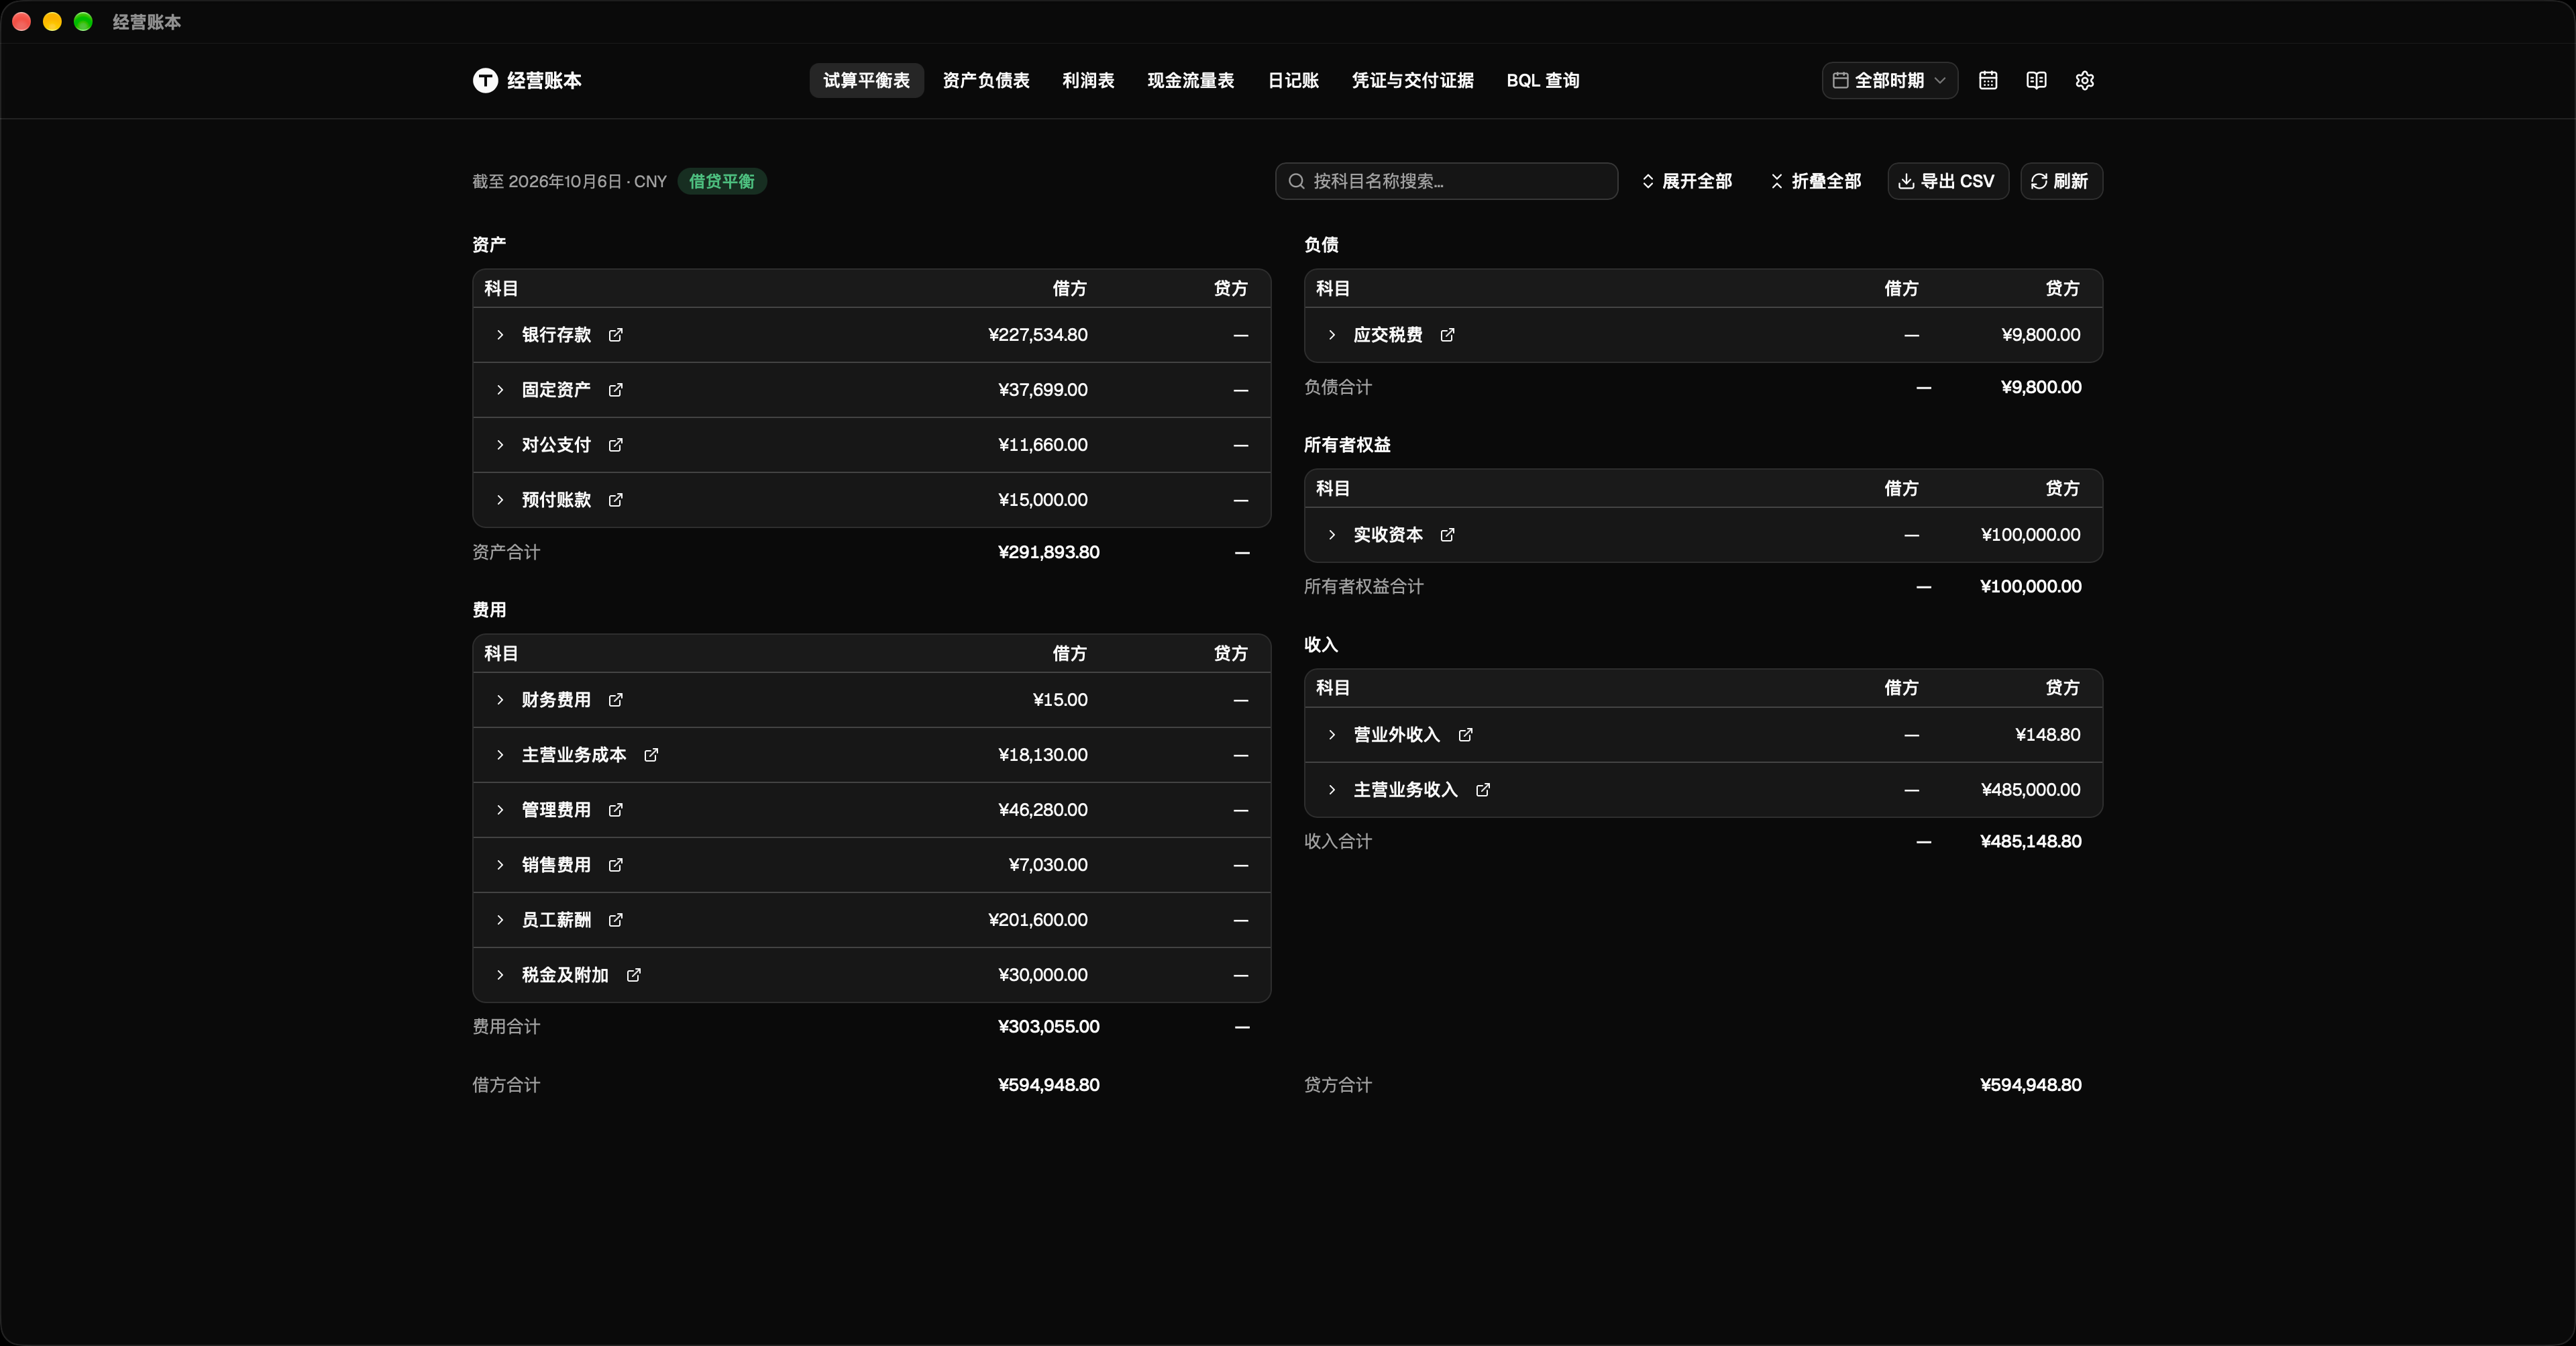Expand the 实收资本 account row
This screenshot has width=2576, height=1346.
click(1332, 535)
